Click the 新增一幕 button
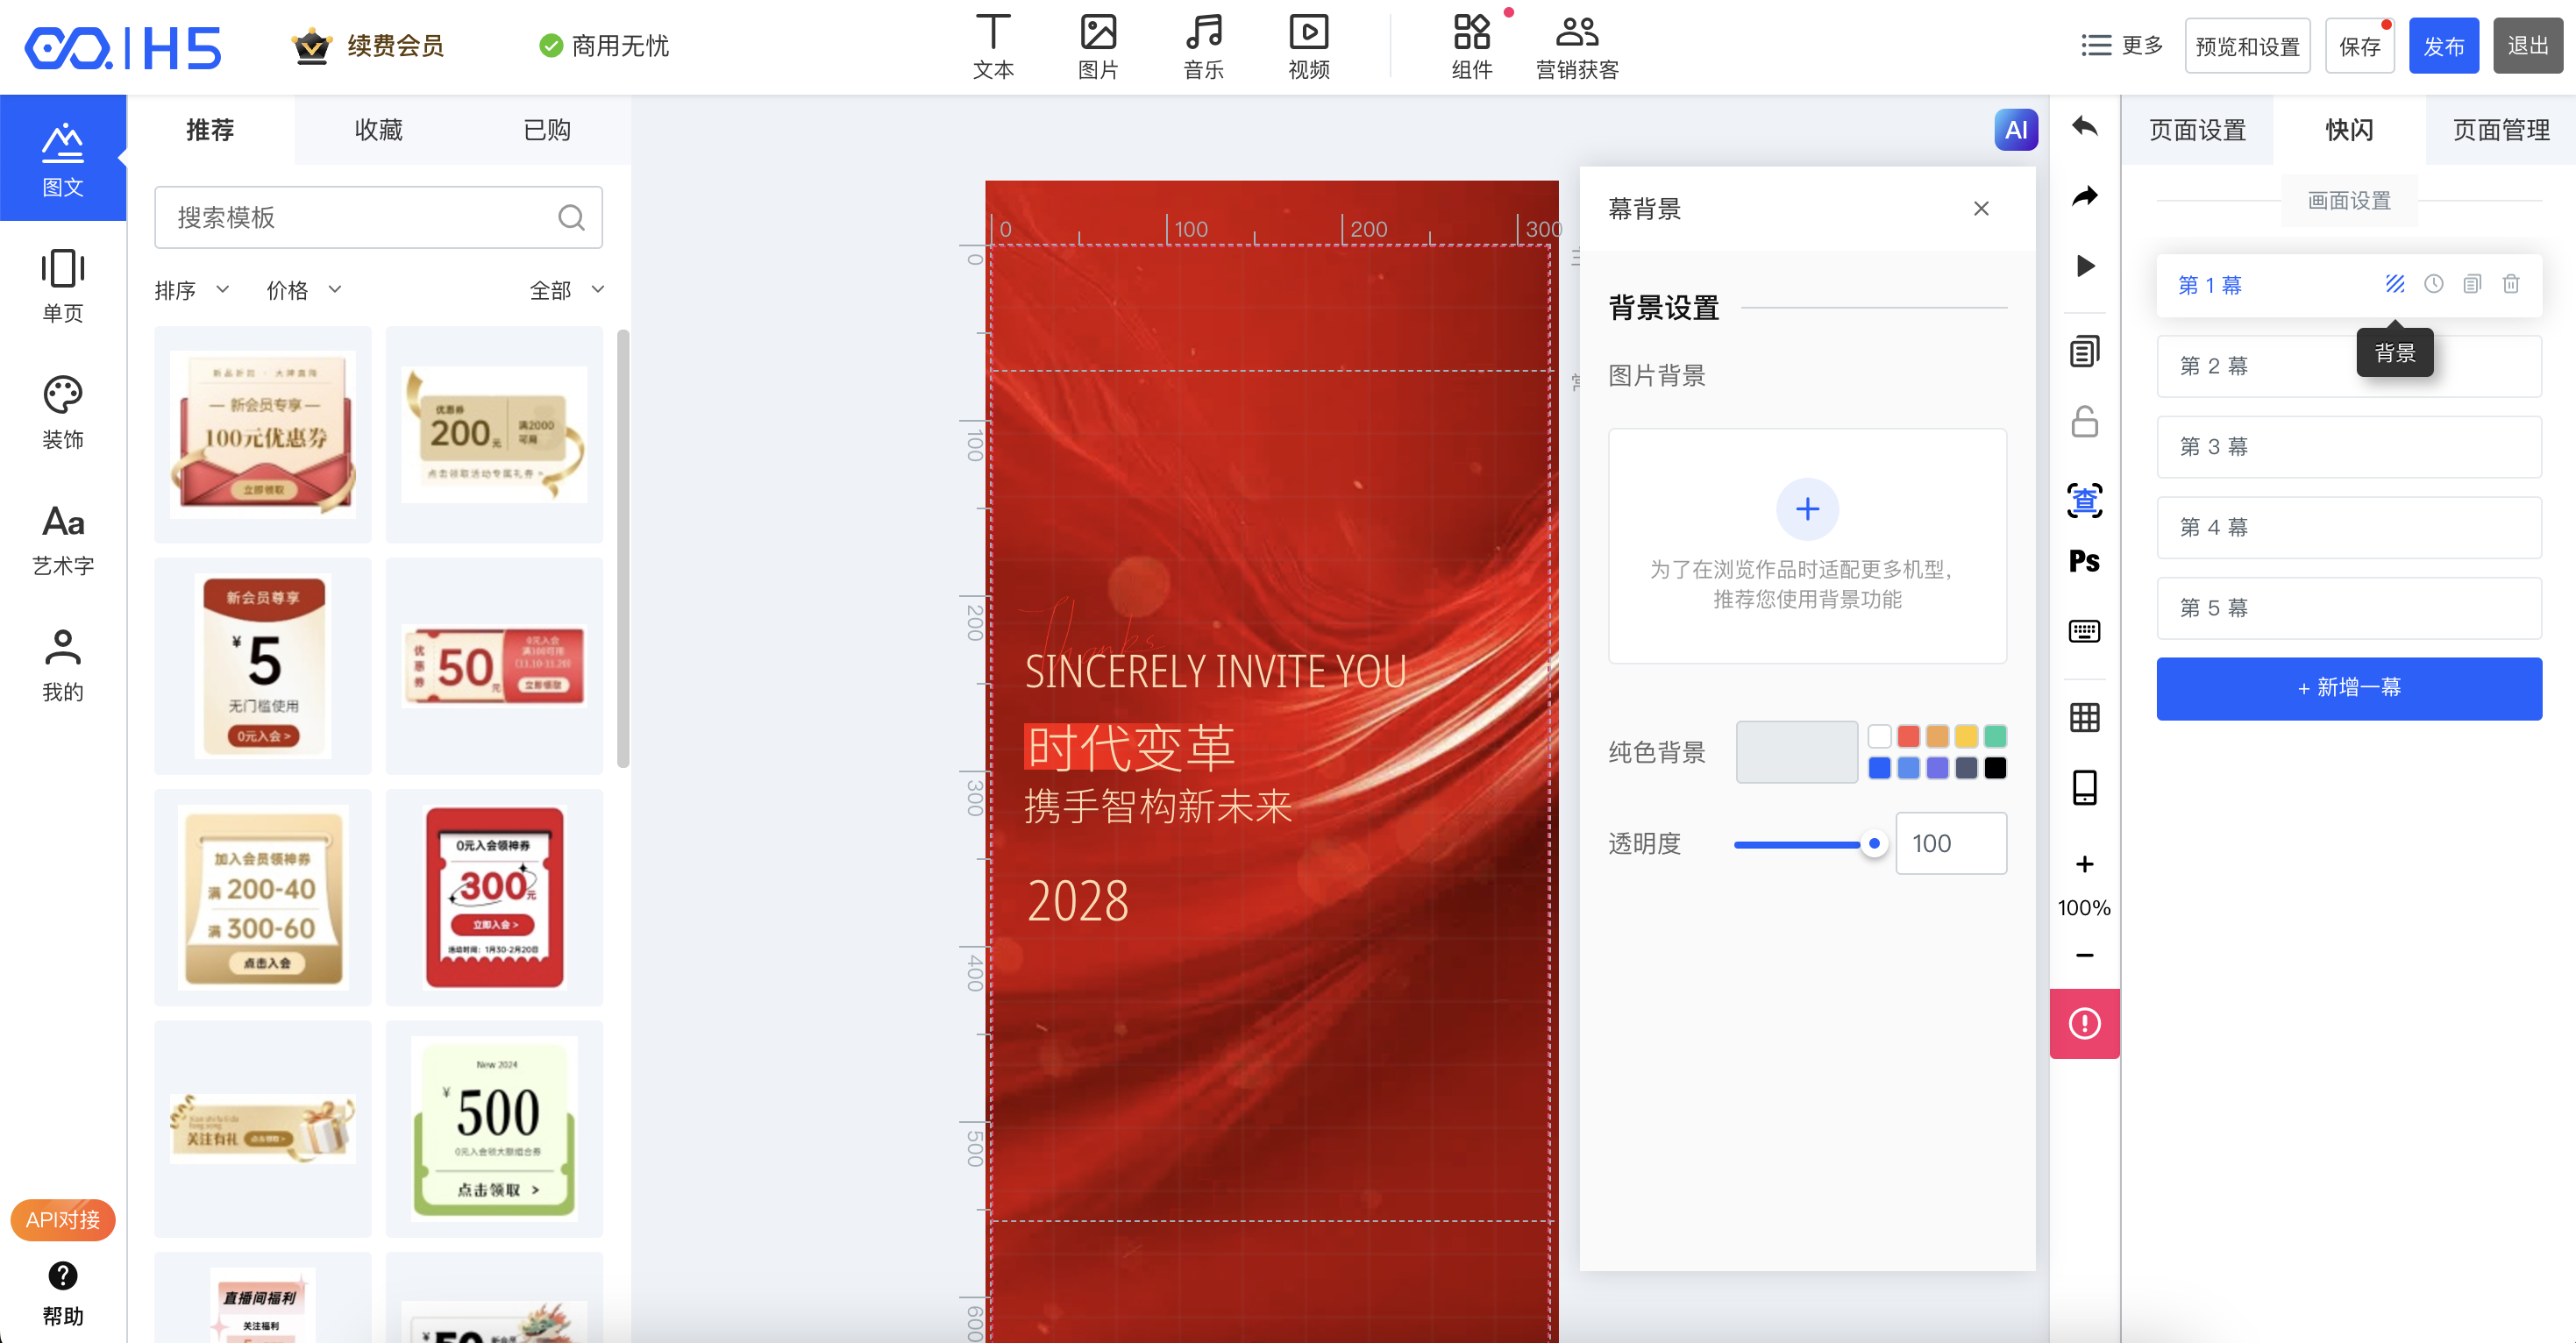Screen dimensions: 2576x1343 click(2348, 688)
